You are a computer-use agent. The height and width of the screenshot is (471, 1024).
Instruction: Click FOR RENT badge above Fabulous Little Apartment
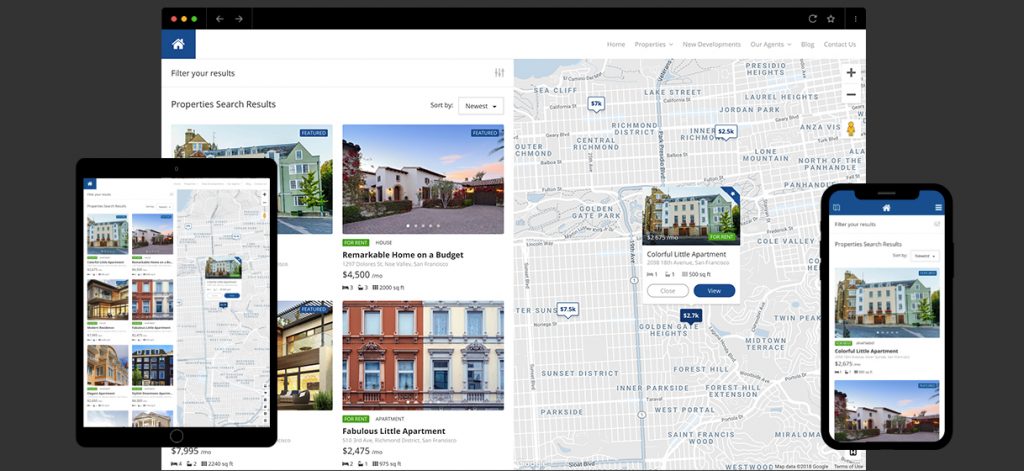pyautogui.click(x=355, y=419)
